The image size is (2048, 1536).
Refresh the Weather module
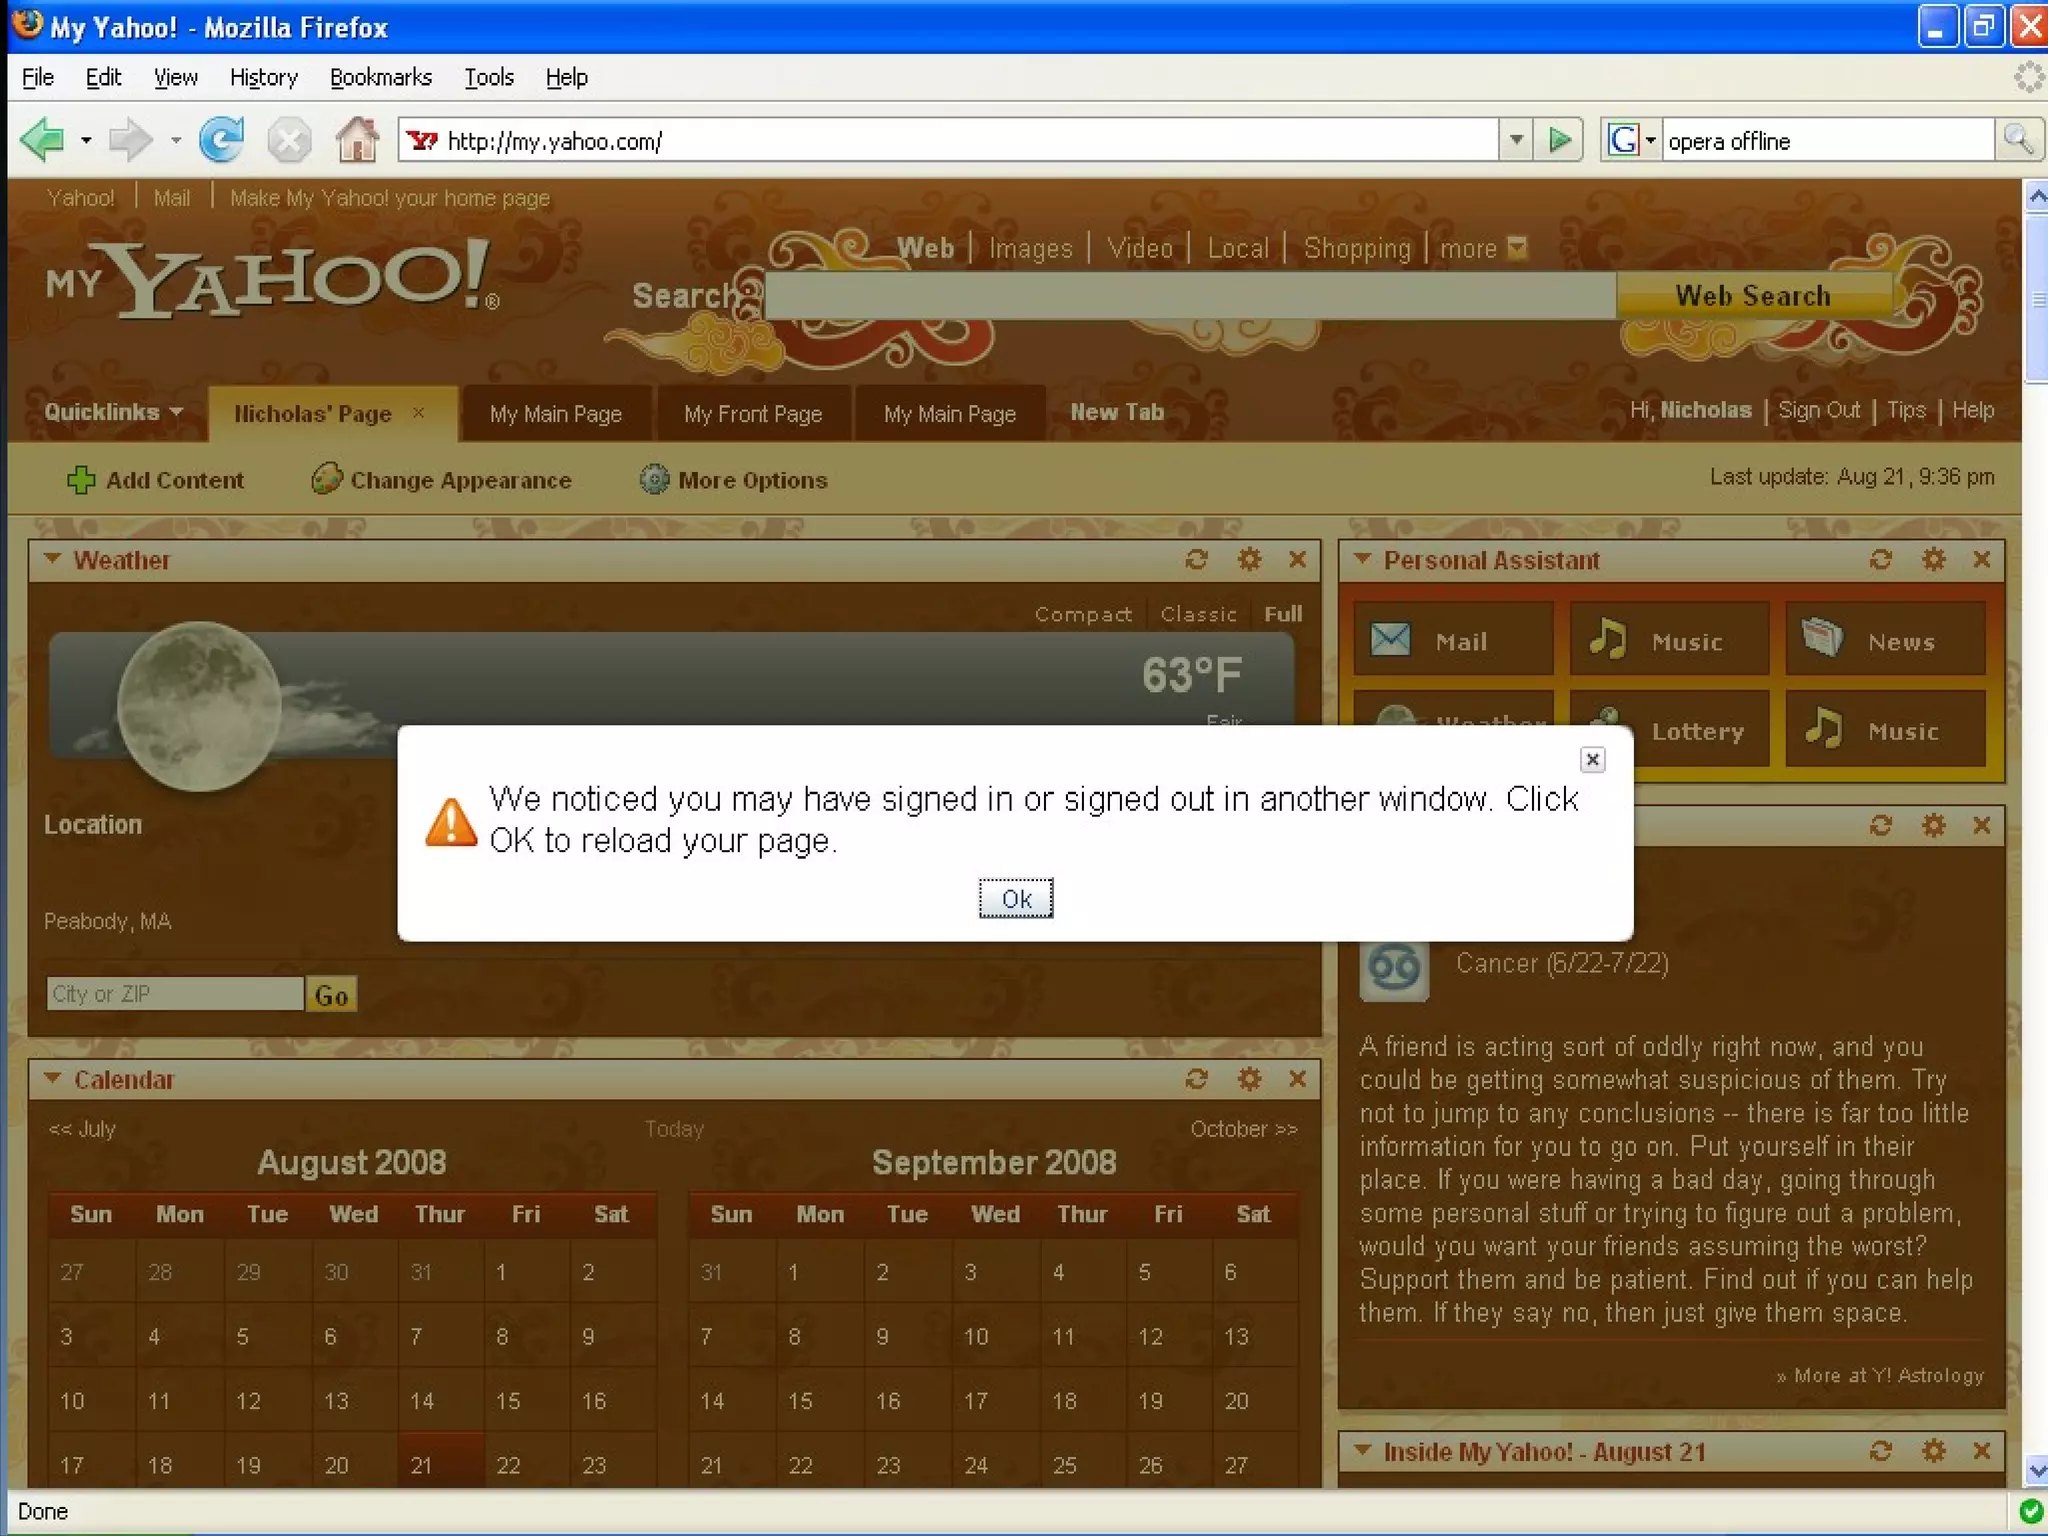pos(1197,560)
